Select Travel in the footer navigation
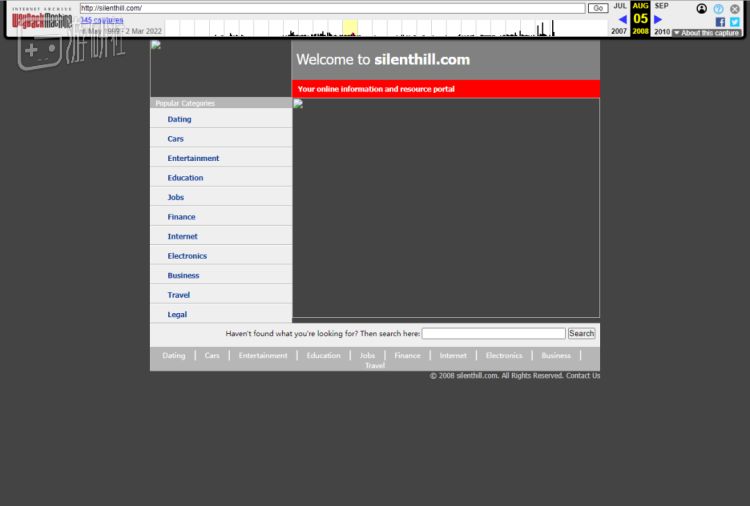This screenshot has width=750, height=506. click(375, 365)
